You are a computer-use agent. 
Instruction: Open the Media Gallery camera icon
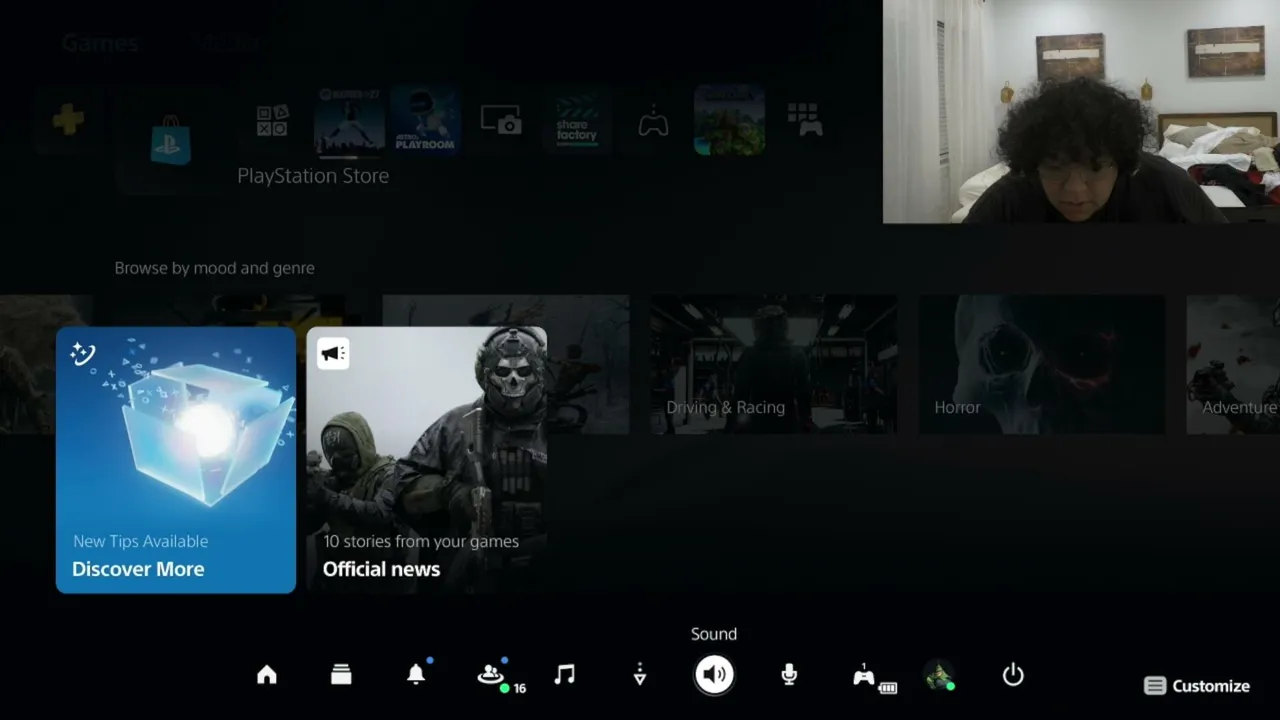pyautogui.click(x=501, y=120)
